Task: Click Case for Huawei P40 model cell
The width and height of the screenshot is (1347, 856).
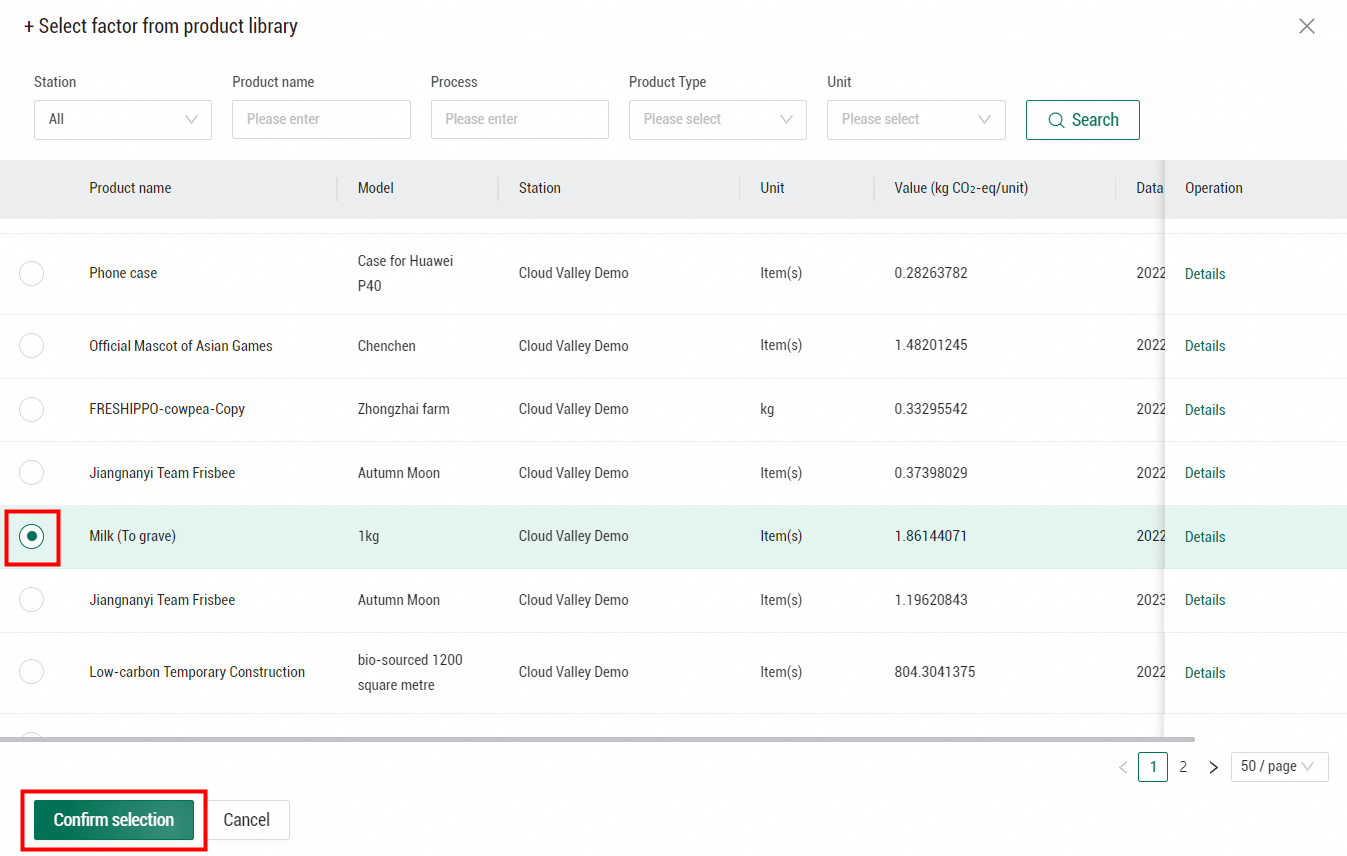Action: [x=405, y=273]
